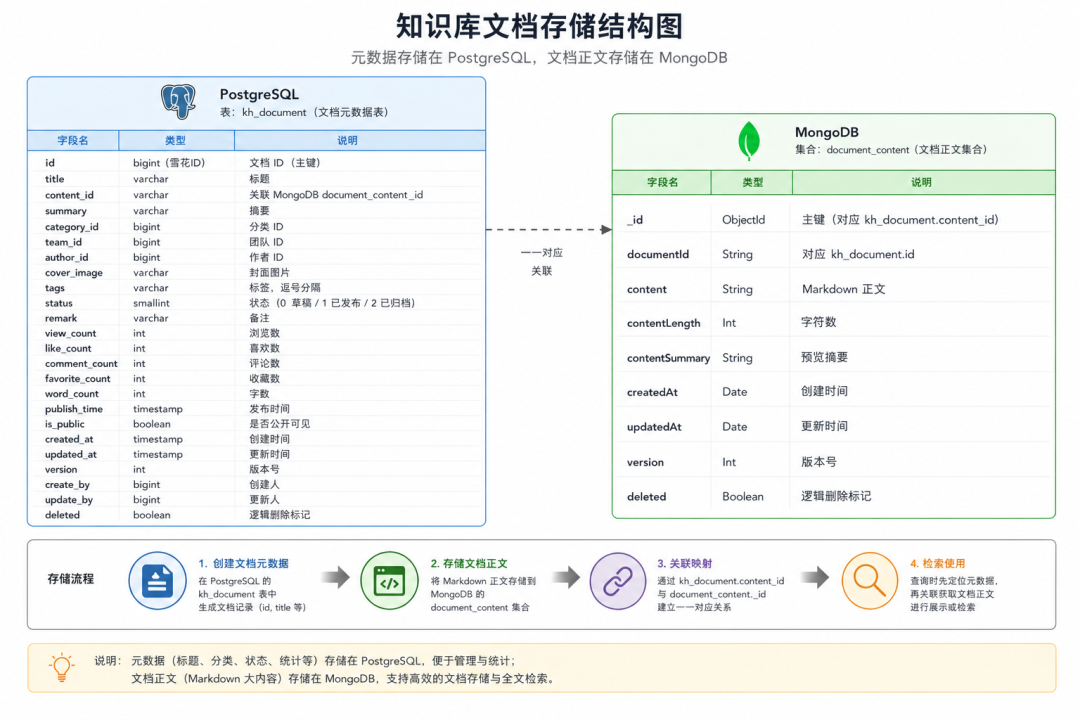Click the publish_time field name

[74, 409]
